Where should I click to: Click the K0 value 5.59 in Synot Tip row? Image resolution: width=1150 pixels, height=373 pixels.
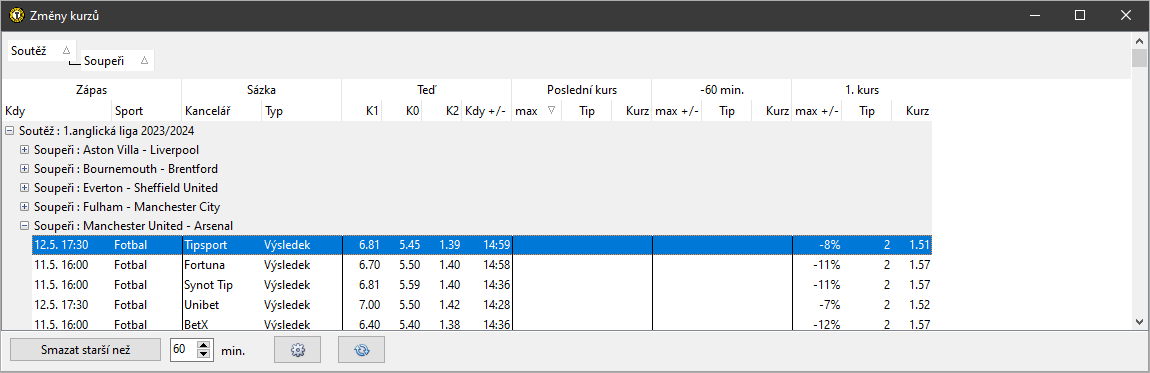click(x=409, y=284)
